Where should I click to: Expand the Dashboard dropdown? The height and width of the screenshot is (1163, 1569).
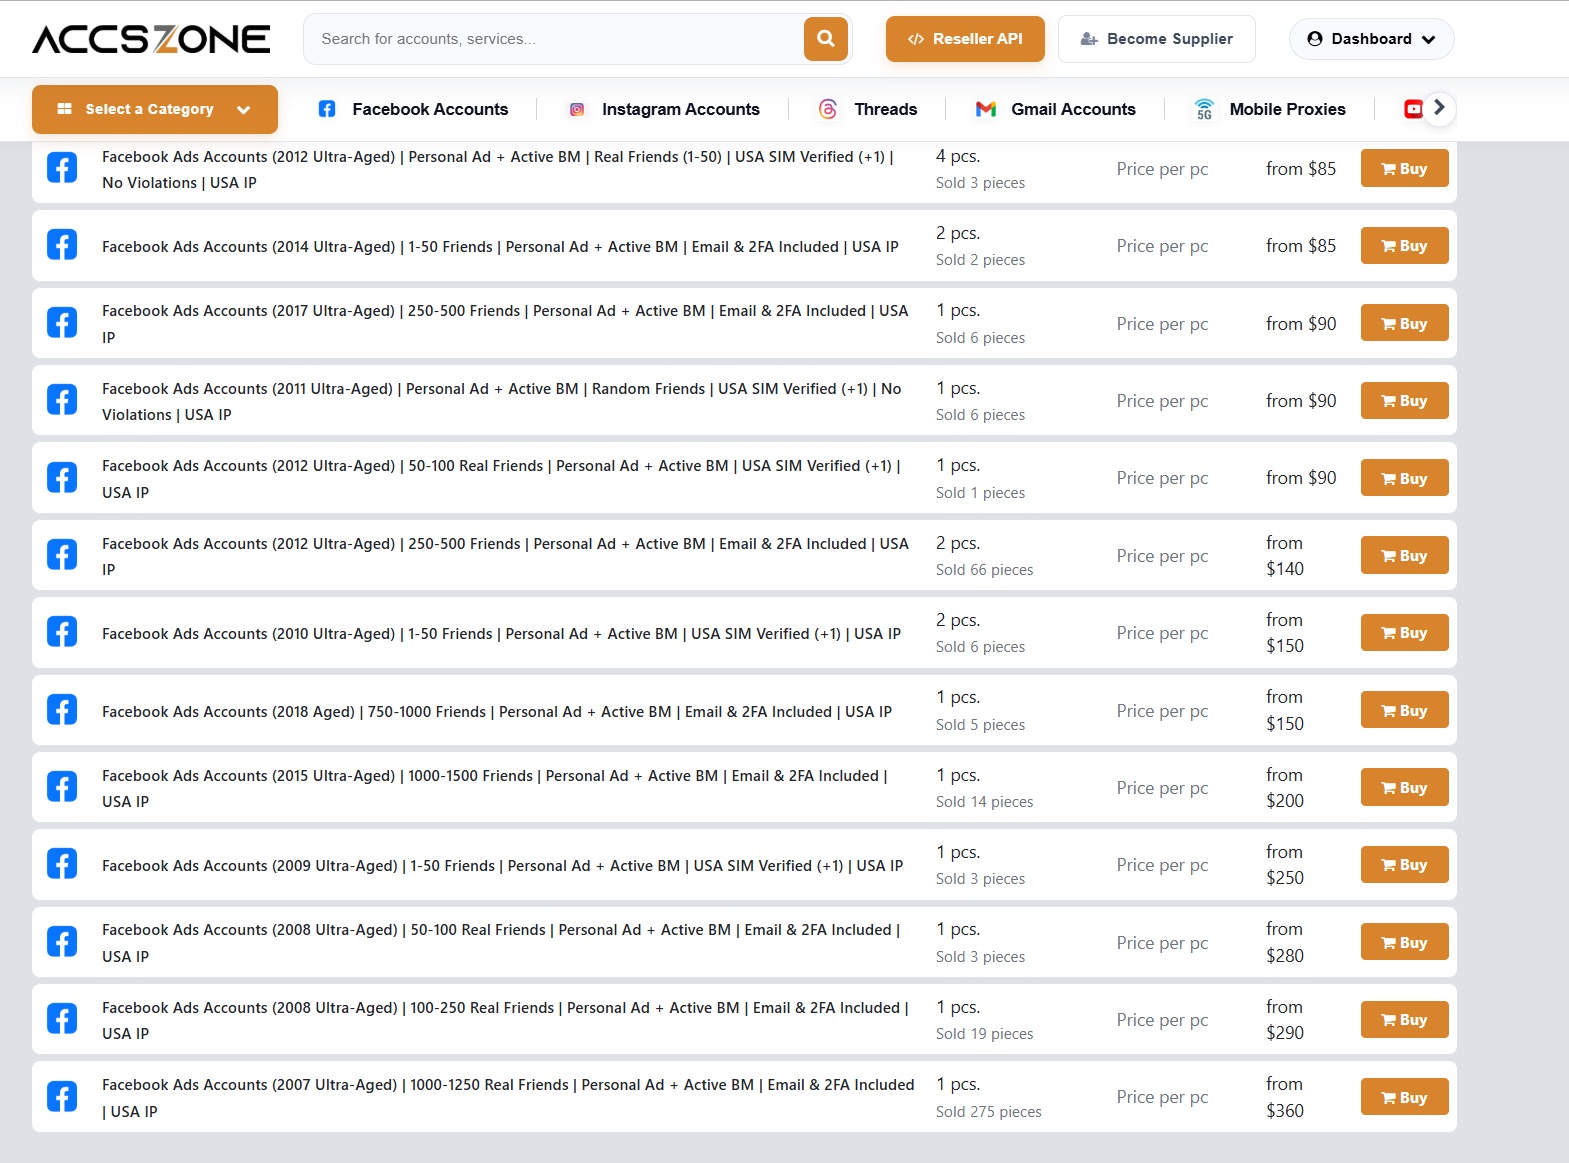1372,39
